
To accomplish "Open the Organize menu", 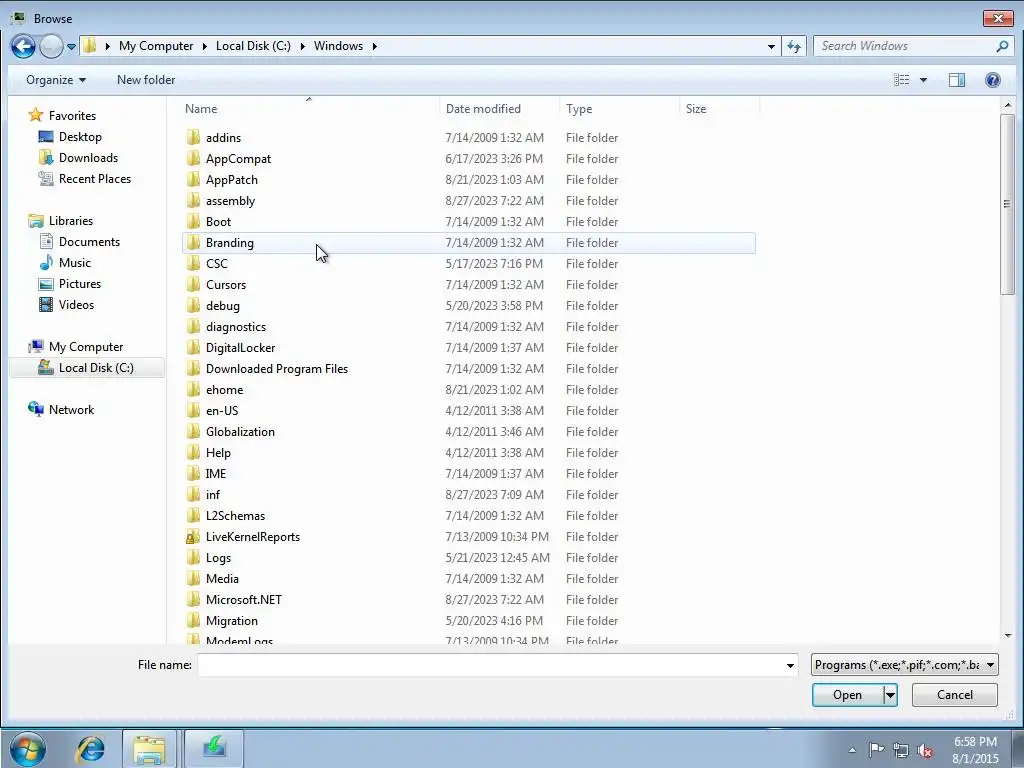I will click(x=56, y=80).
